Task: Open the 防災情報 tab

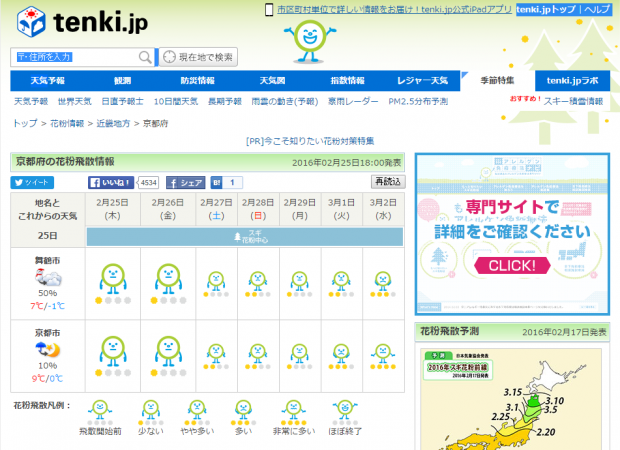Action: (x=197, y=81)
